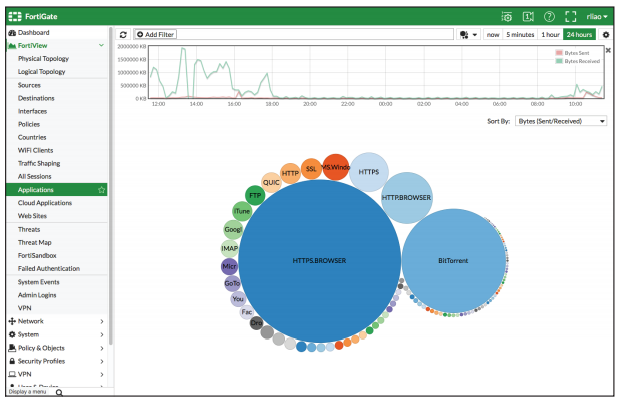
Task: Open the help question mark icon
Action: coord(549,16)
